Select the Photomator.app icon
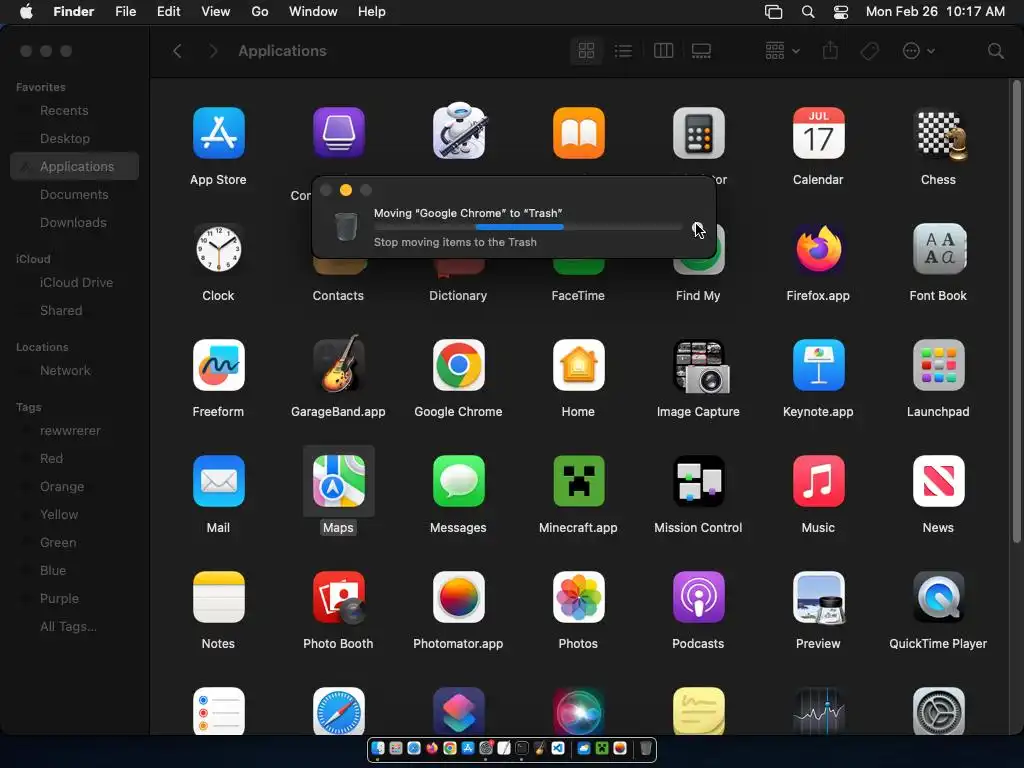1024x768 pixels. (x=458, y=597)
